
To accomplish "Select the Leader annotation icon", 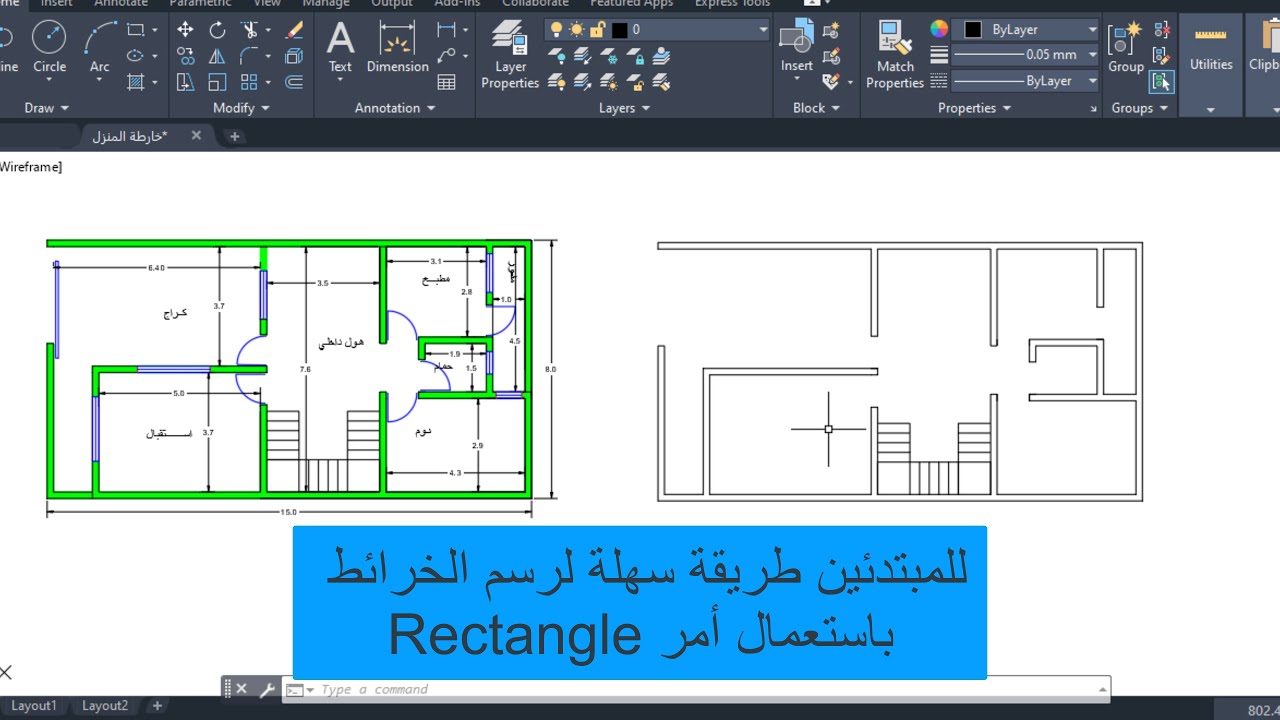I will click(446, 56).
